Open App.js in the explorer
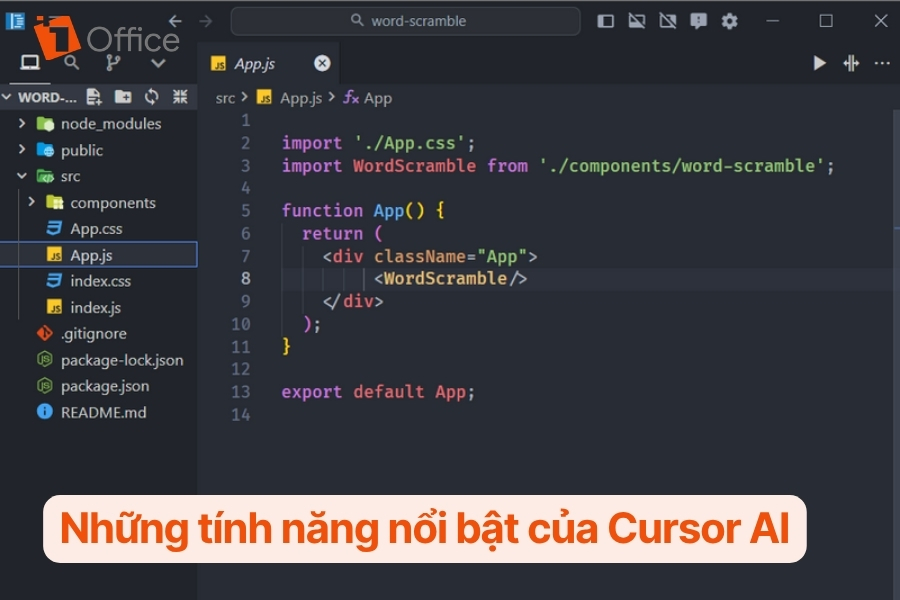 tap(99, 255)
